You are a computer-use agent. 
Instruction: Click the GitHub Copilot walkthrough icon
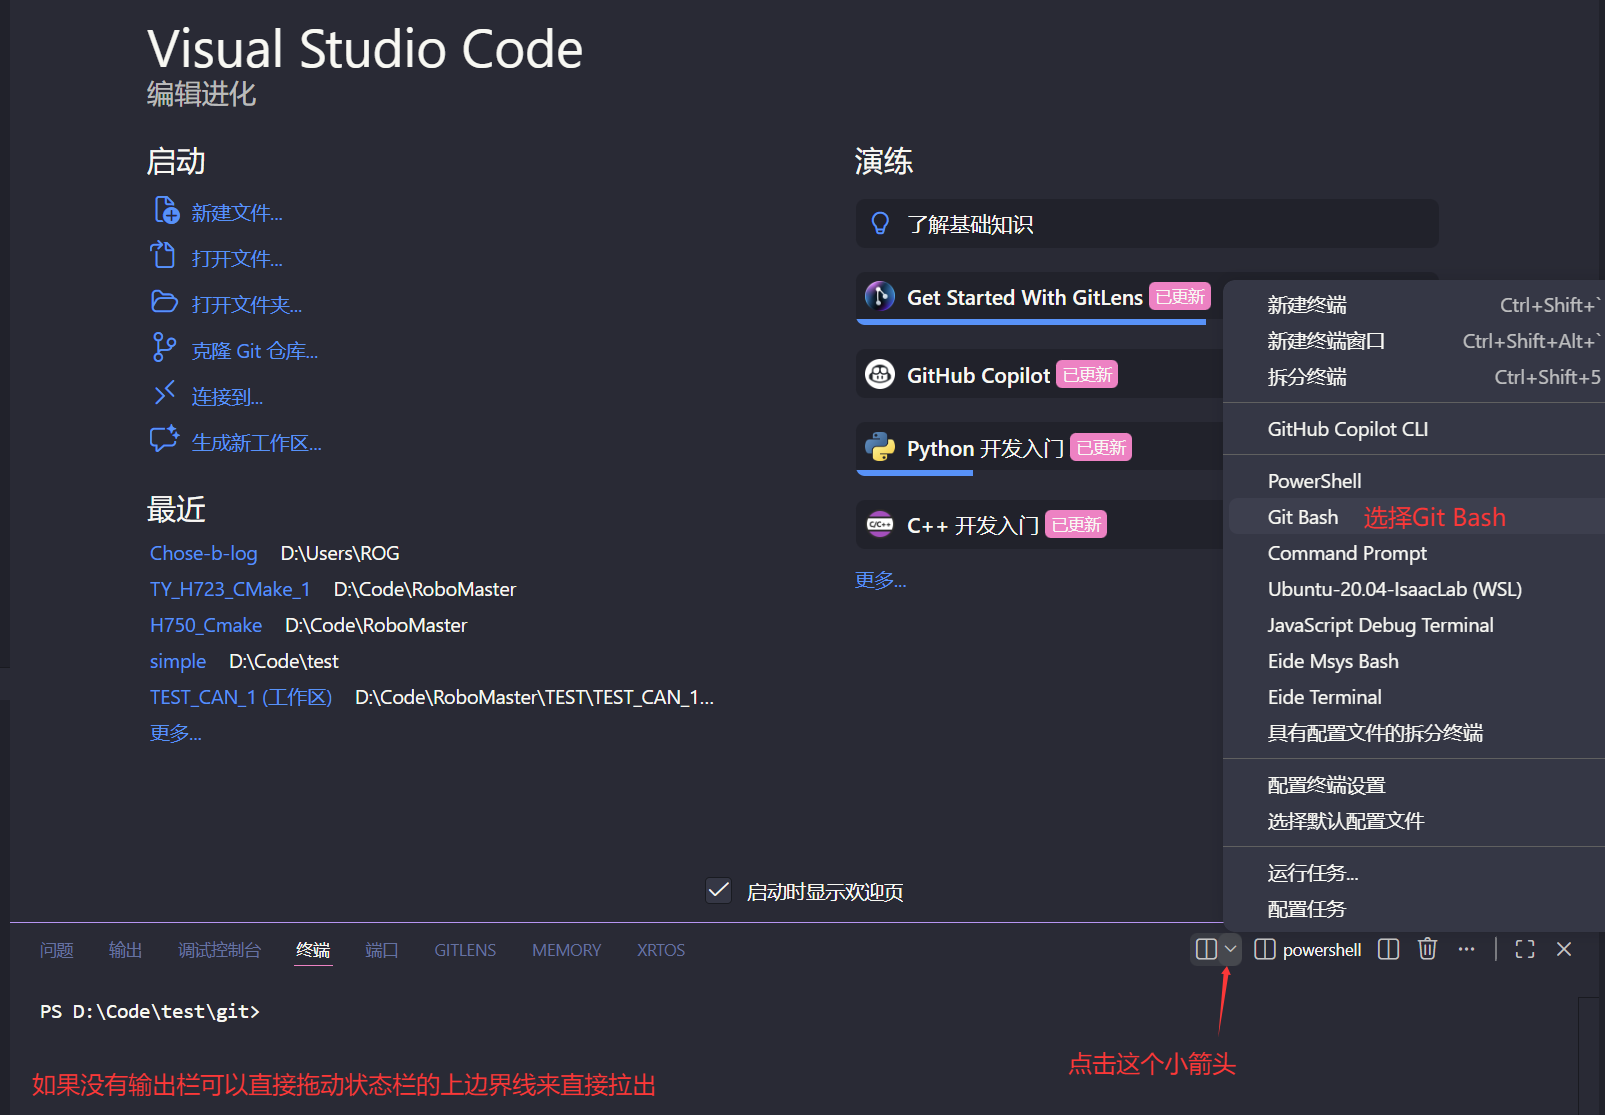[x=880, y=375]
